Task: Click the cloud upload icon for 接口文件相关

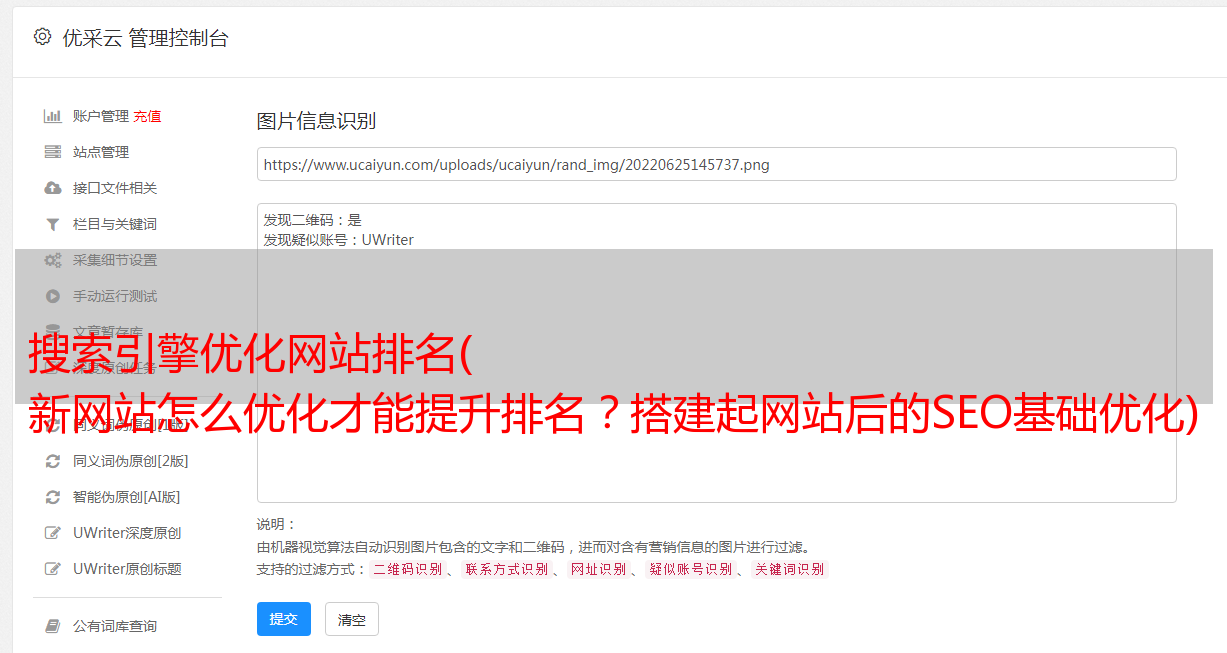Action: tap(53, 188)
